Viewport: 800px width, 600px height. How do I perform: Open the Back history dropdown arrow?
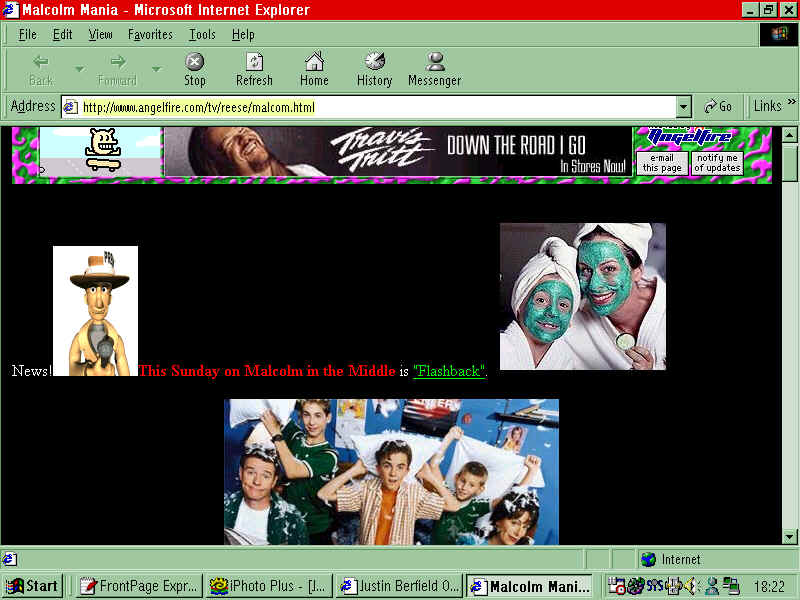click(80, 69)
